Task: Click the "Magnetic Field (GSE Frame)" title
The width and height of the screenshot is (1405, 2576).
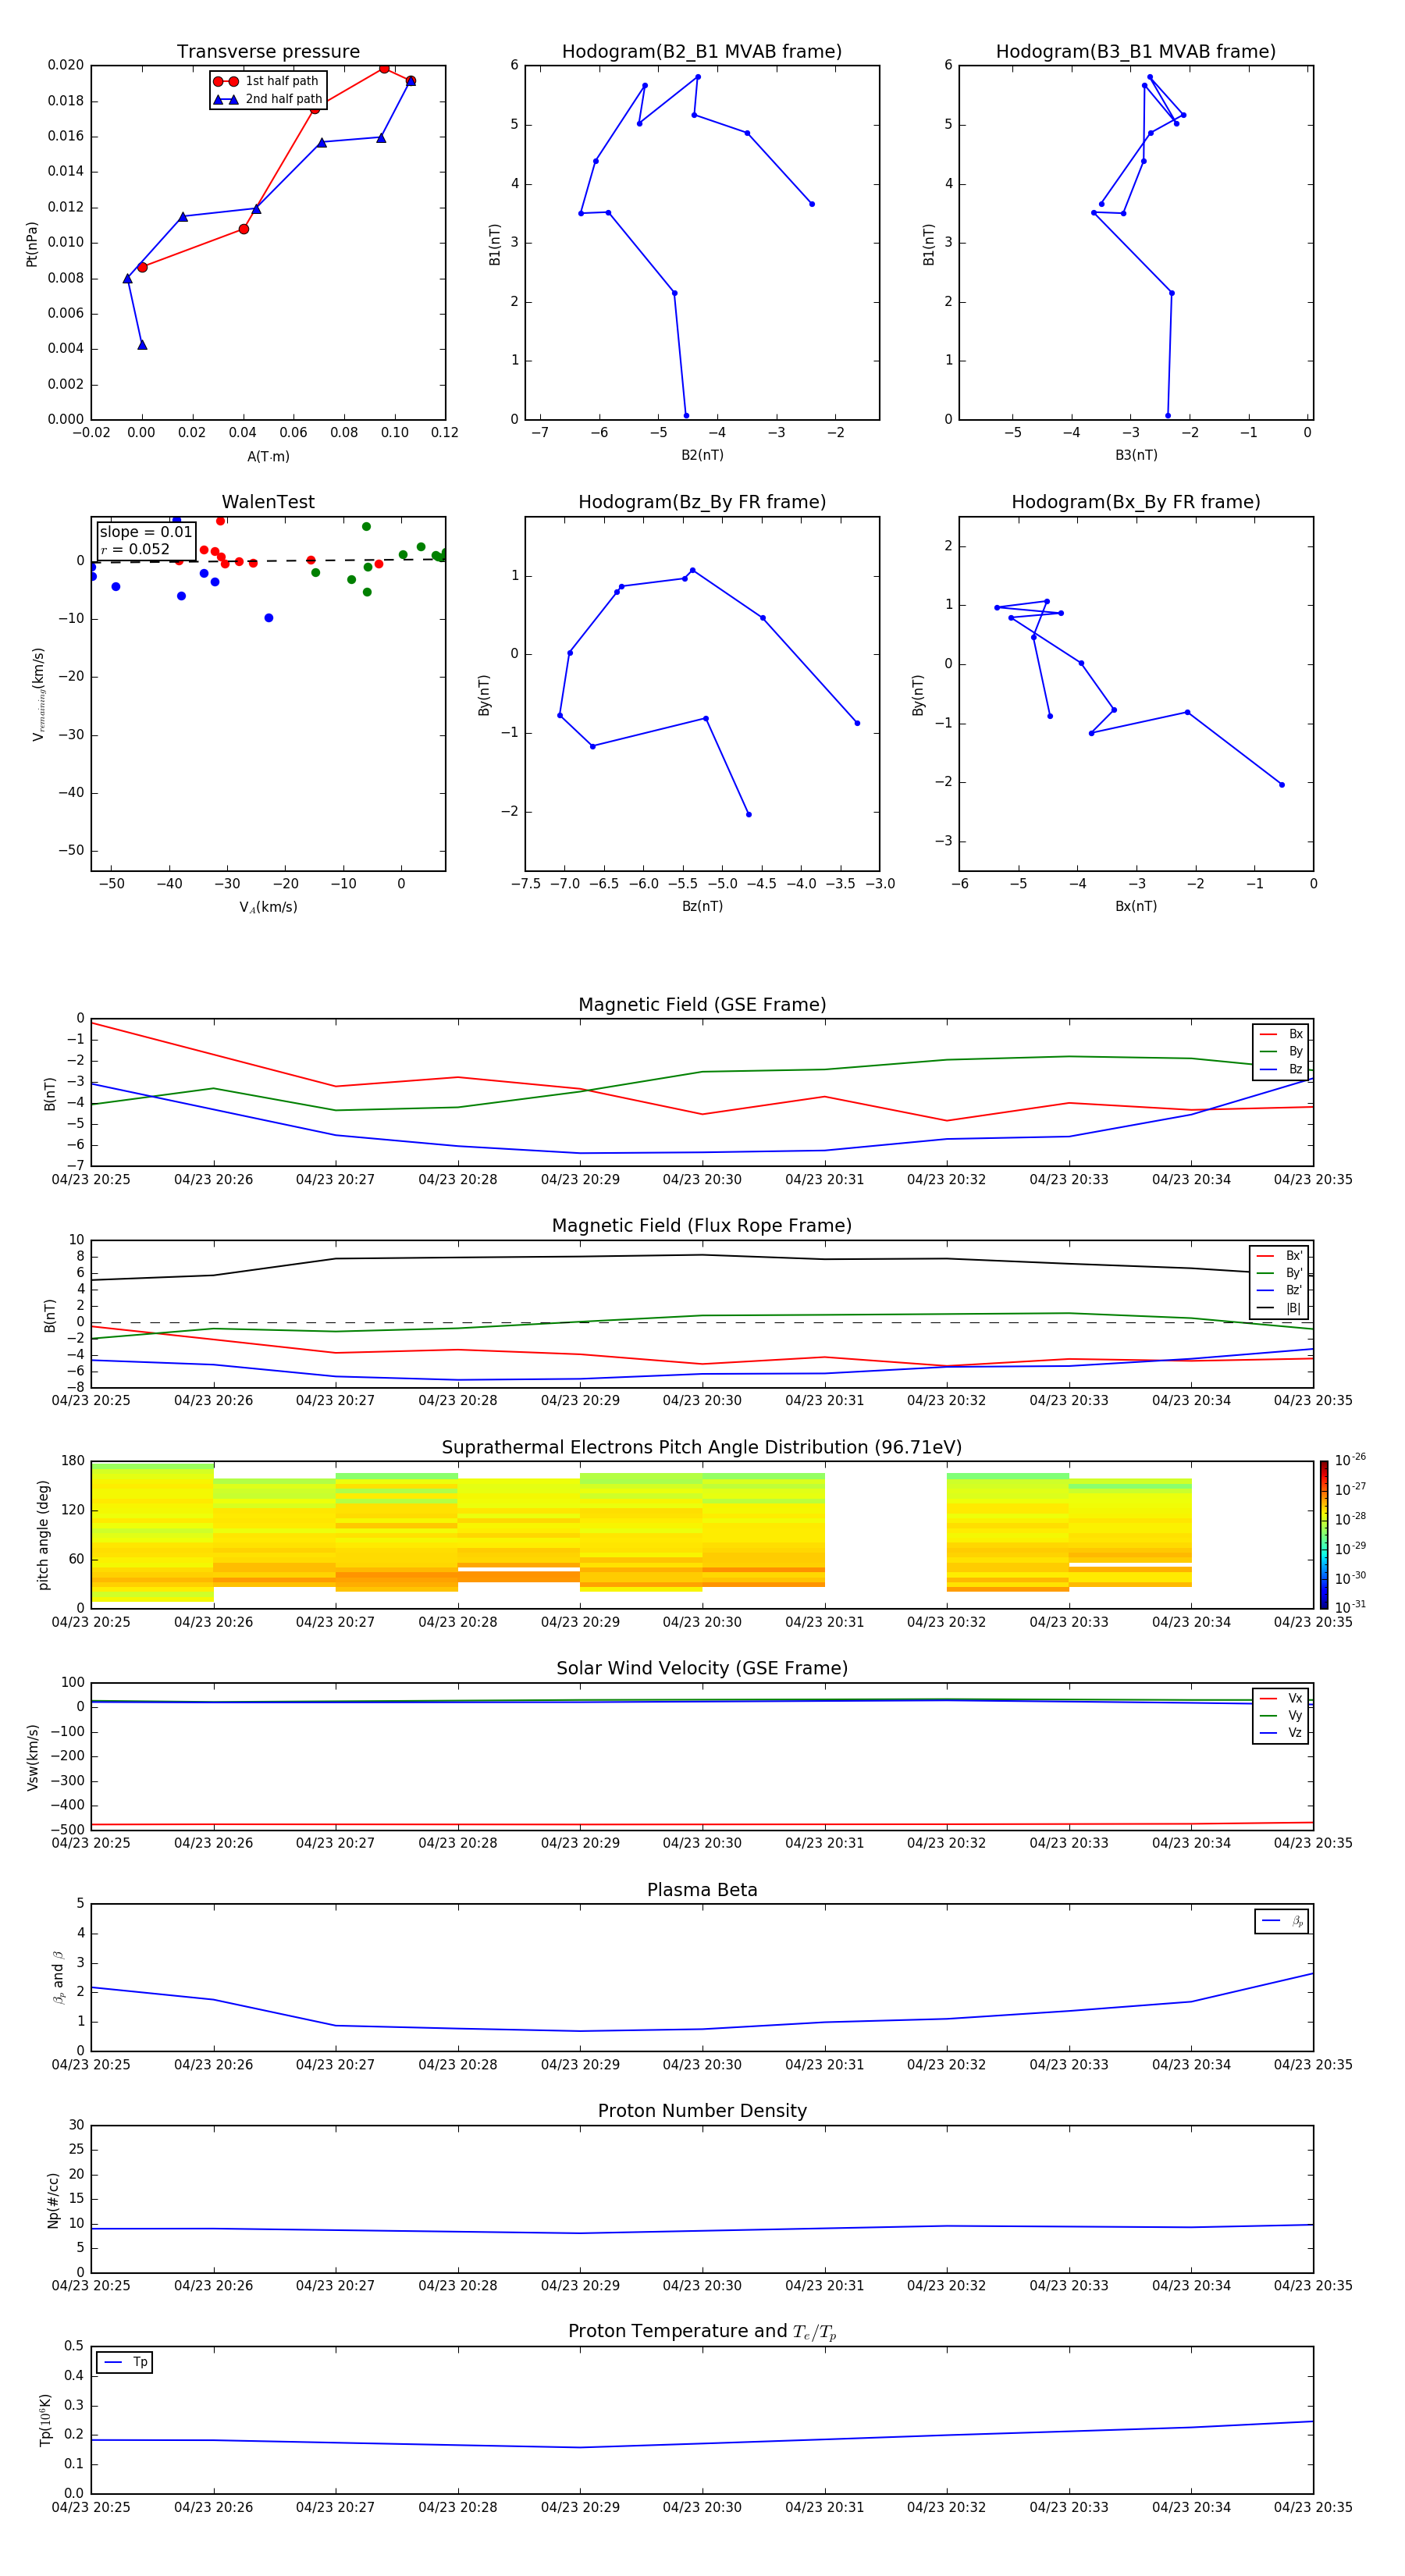Action: [702, 1005]
